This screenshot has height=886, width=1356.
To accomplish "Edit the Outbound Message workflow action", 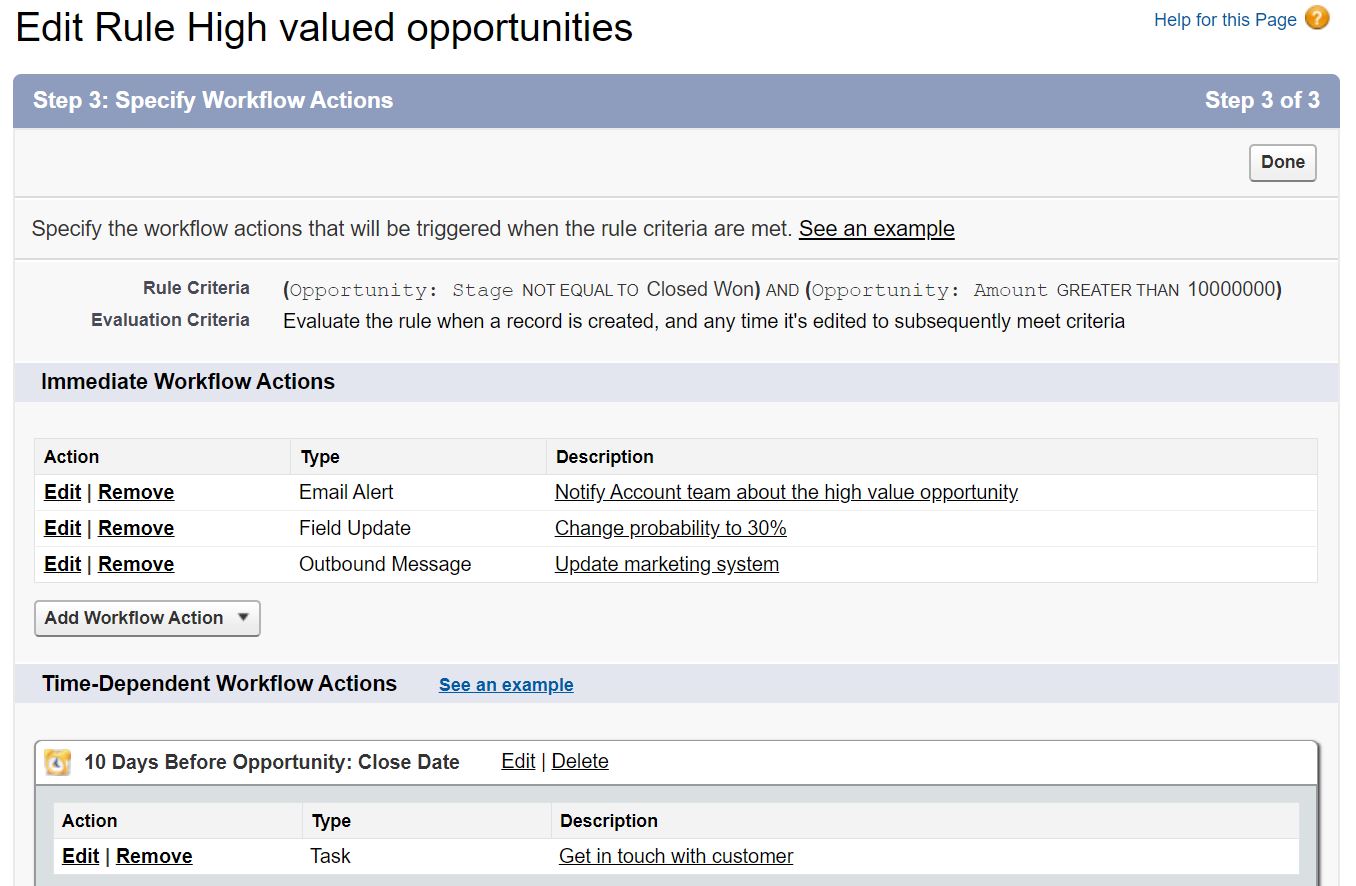I will click(x=62, y=564).
